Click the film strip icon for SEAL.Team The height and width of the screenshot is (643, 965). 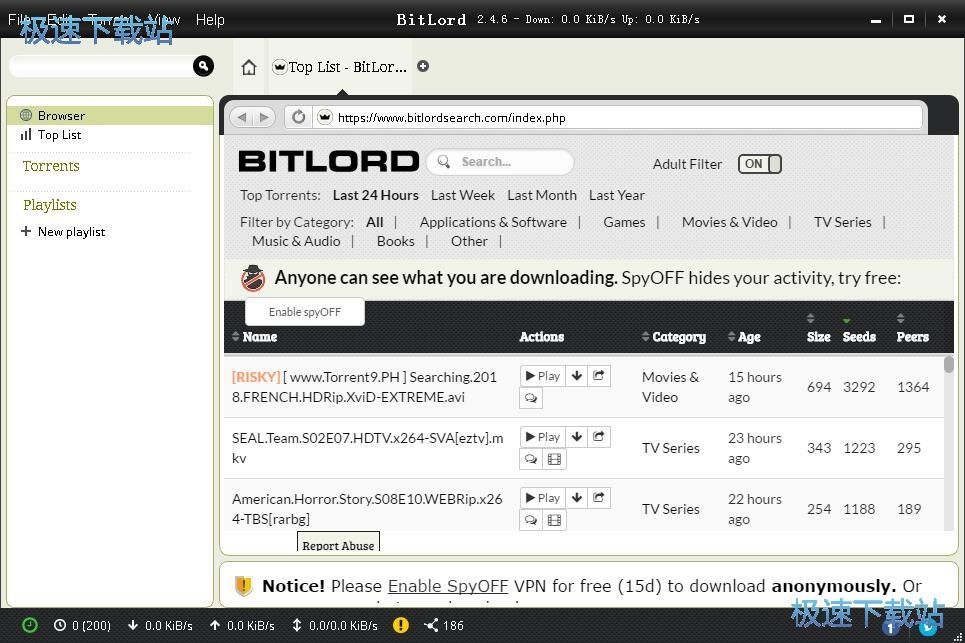coord(555,459)
